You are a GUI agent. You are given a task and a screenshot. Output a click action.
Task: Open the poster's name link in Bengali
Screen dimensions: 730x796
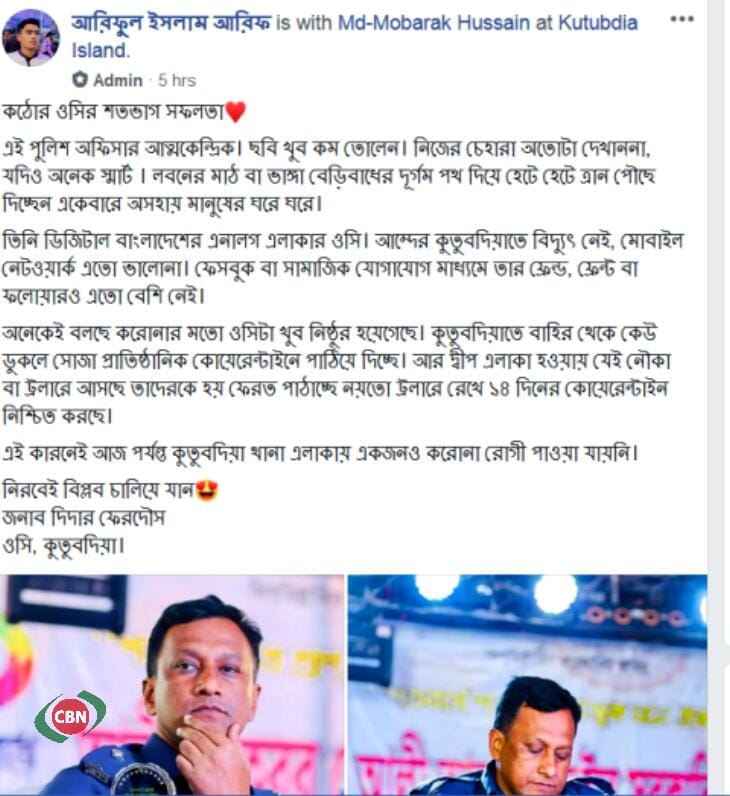(171, 23)
